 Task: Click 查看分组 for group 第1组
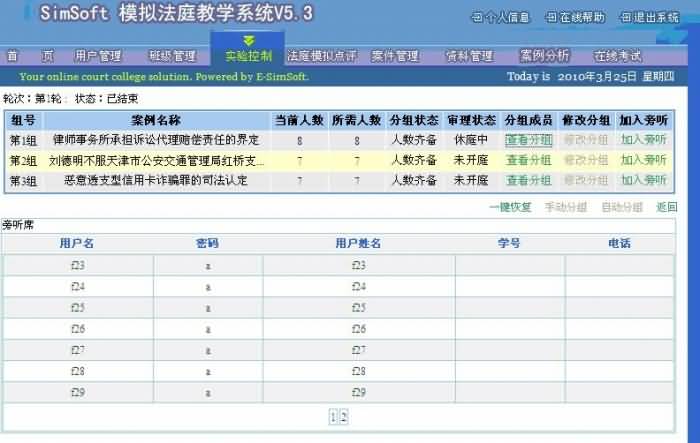tap(528, 140)
